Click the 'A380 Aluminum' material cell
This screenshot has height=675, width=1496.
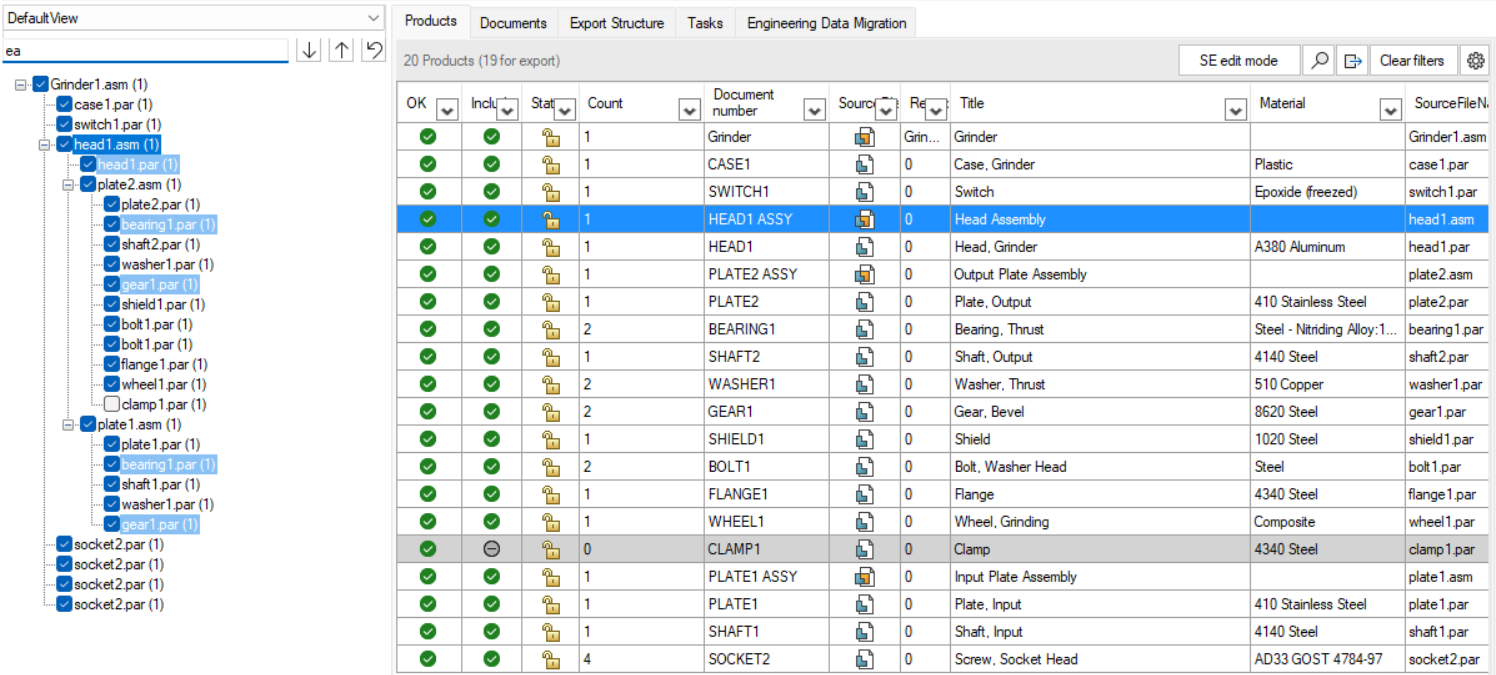click(x=1326, y=247)
